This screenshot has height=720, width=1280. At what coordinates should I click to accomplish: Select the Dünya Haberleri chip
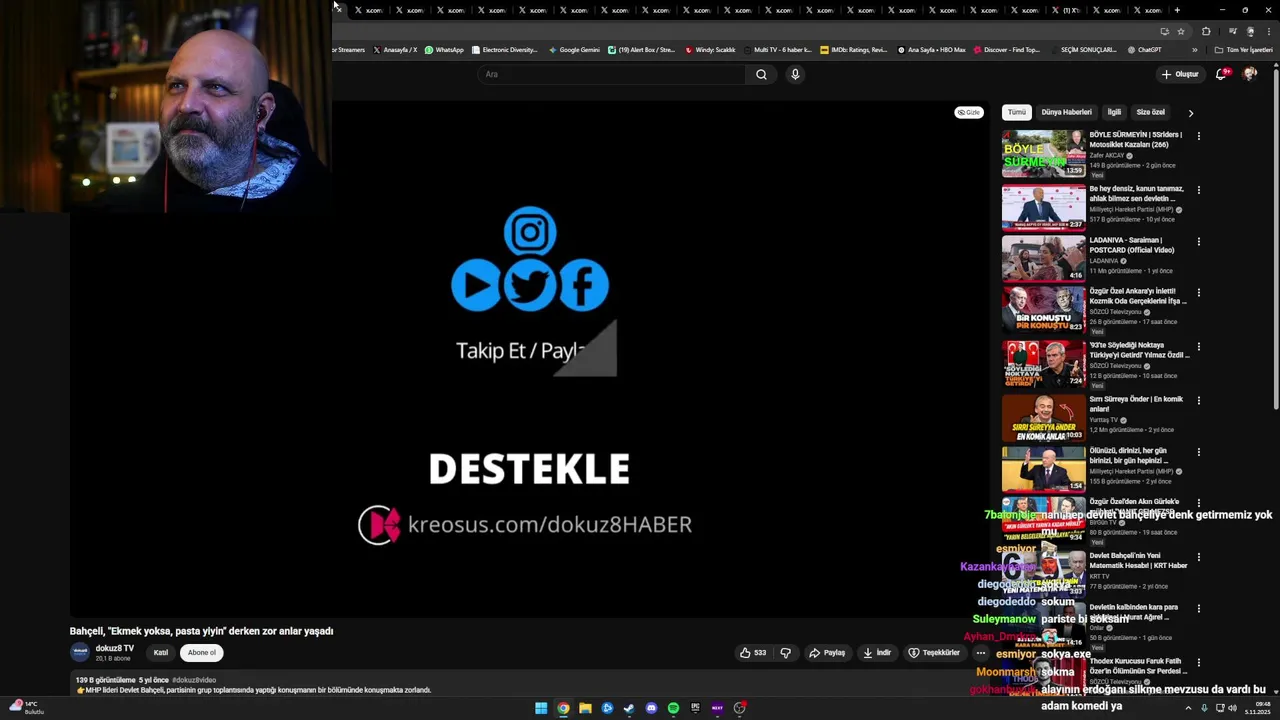coord(1066,112)
